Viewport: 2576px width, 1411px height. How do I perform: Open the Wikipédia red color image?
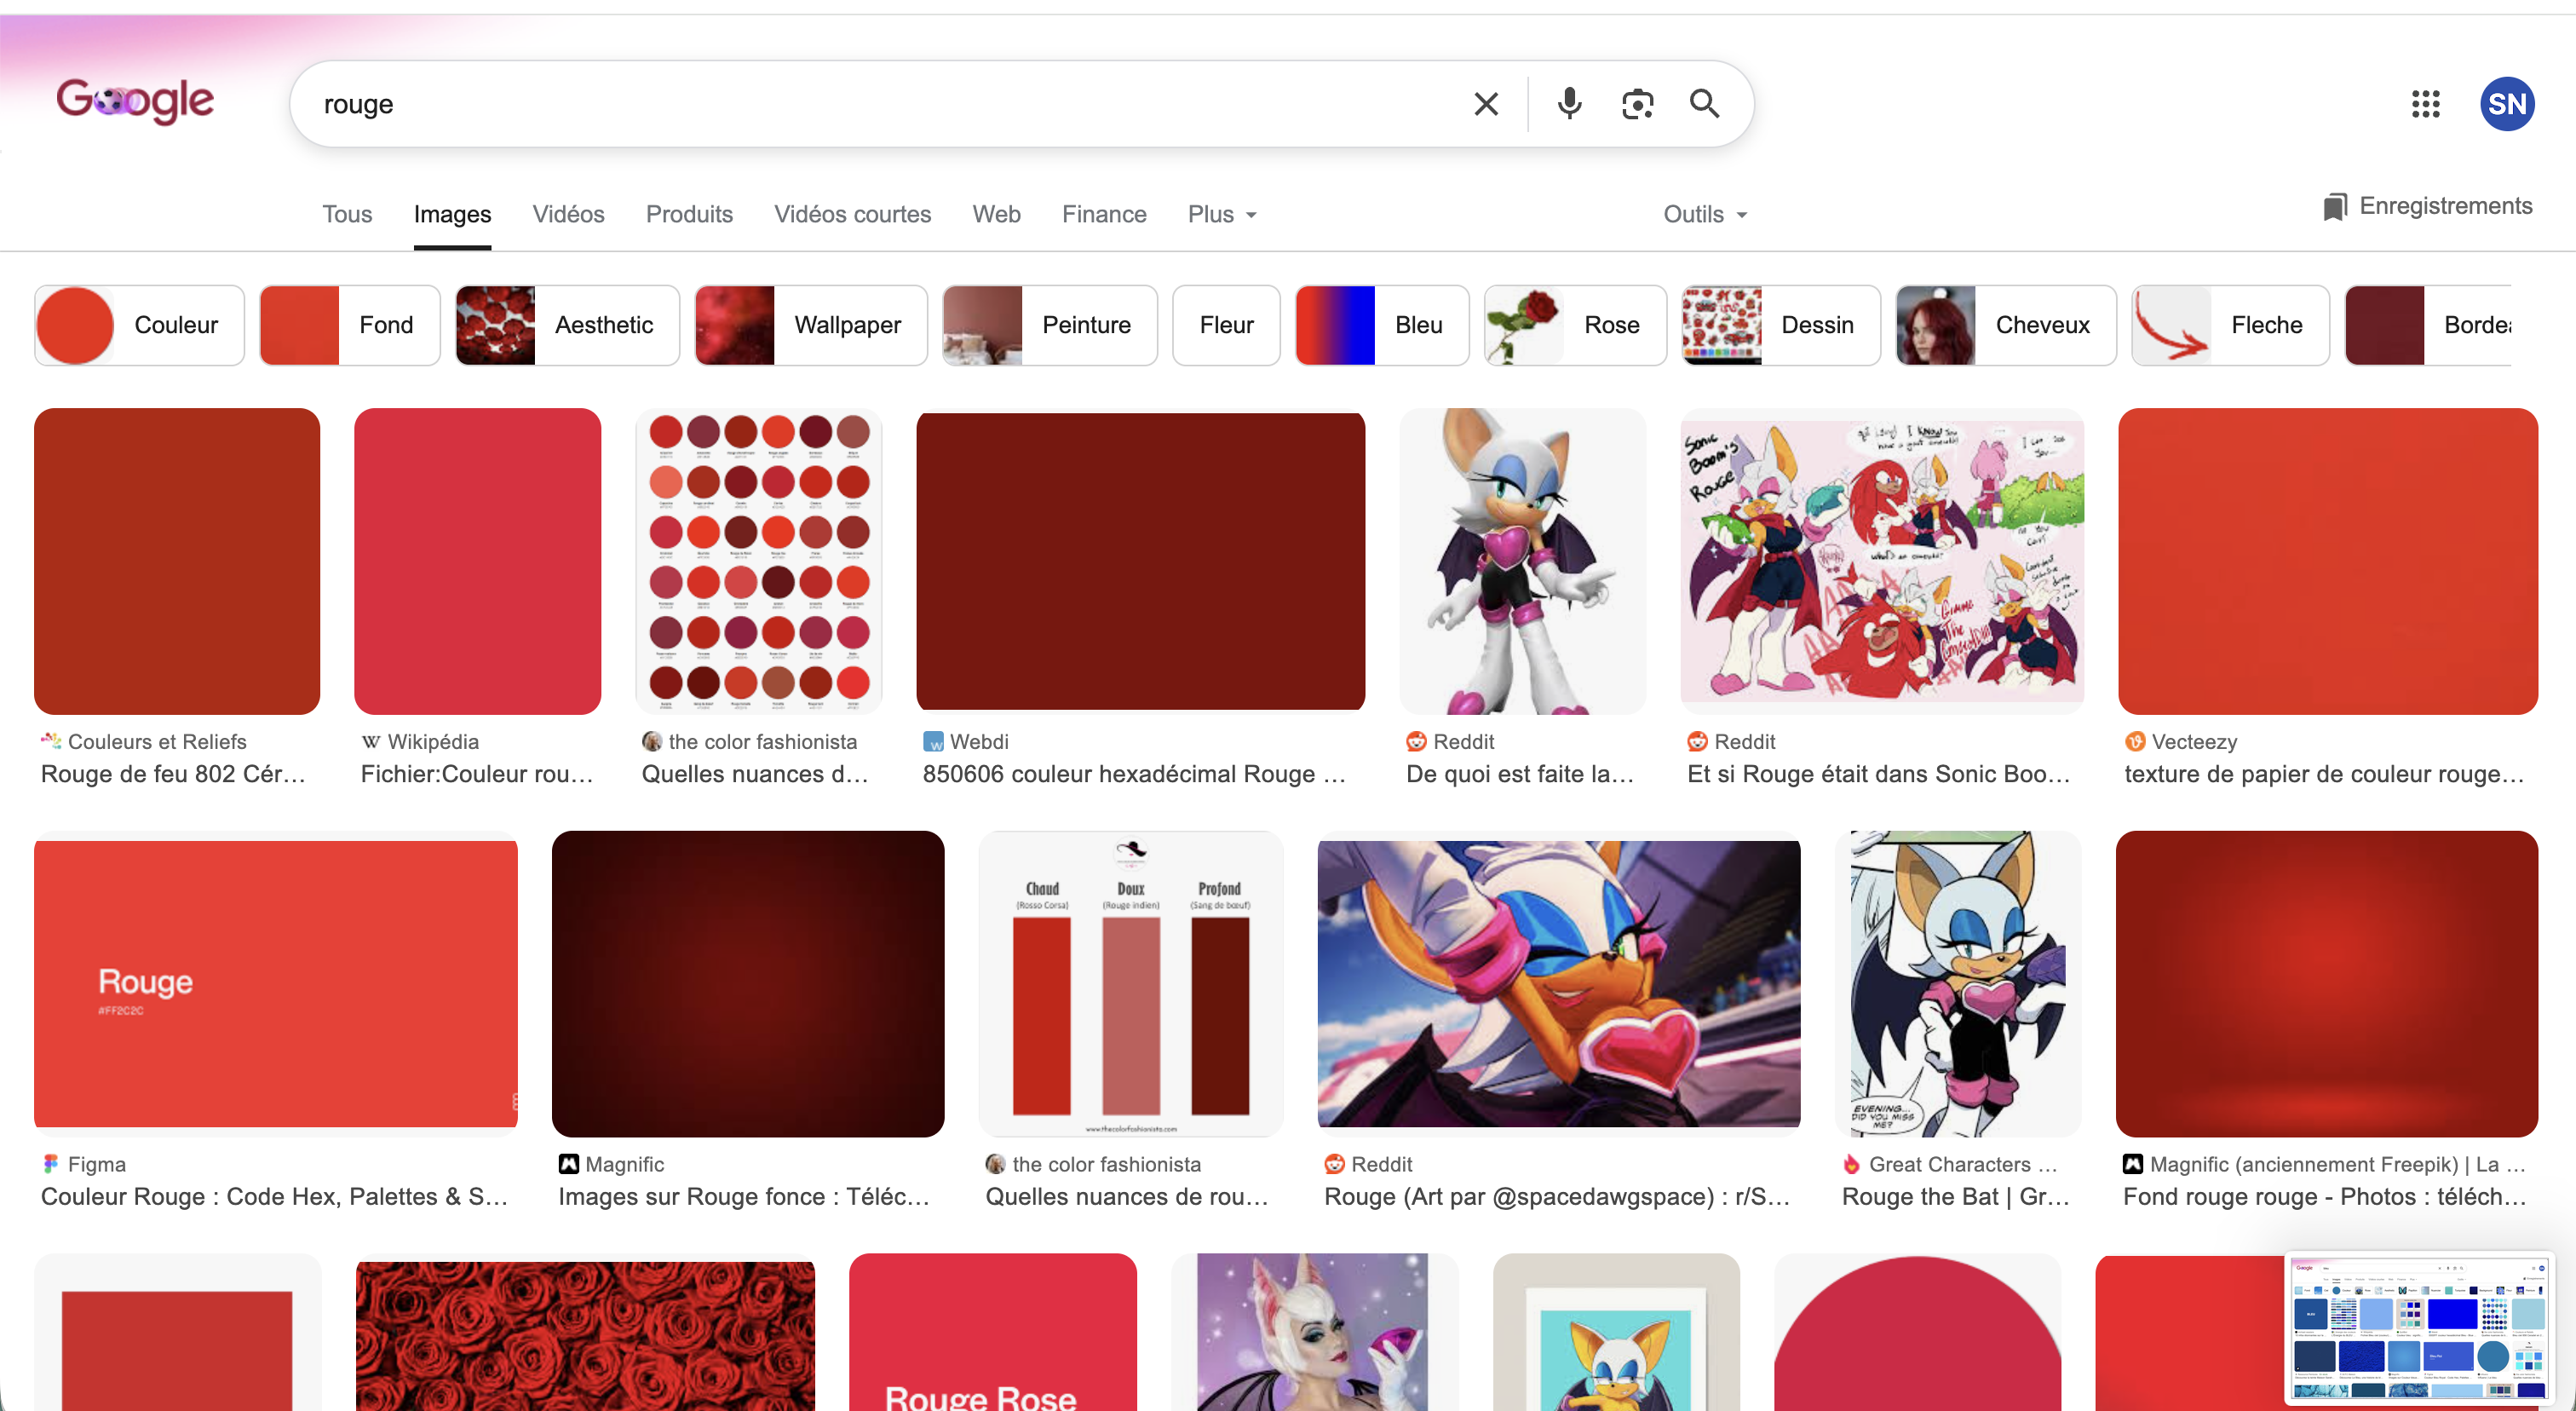(x=478, y=561)
